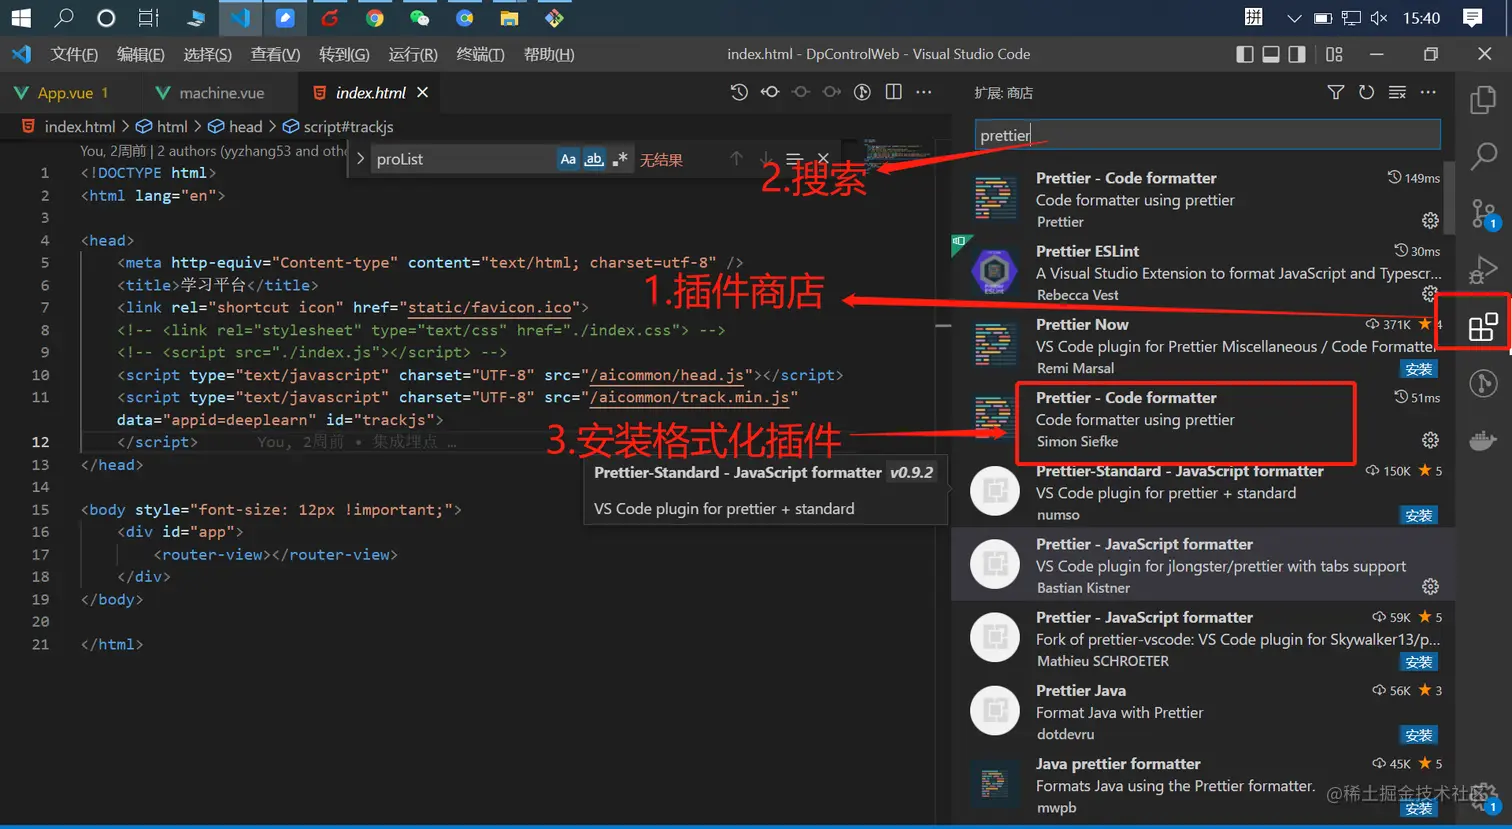1512x829 pixels.
Task: Open the Extensions marketplace icon
Action: pyautogui.click(x=1483, y=327)
